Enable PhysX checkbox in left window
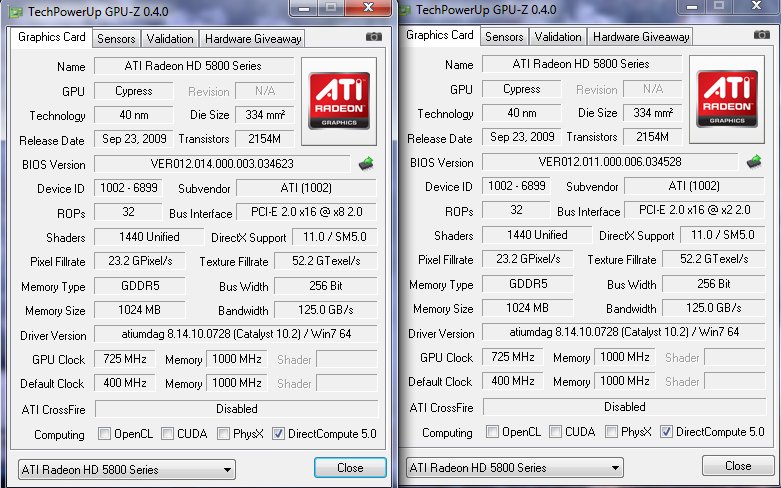The width and height of the screenshot is (781, 488). click(223, 434)
